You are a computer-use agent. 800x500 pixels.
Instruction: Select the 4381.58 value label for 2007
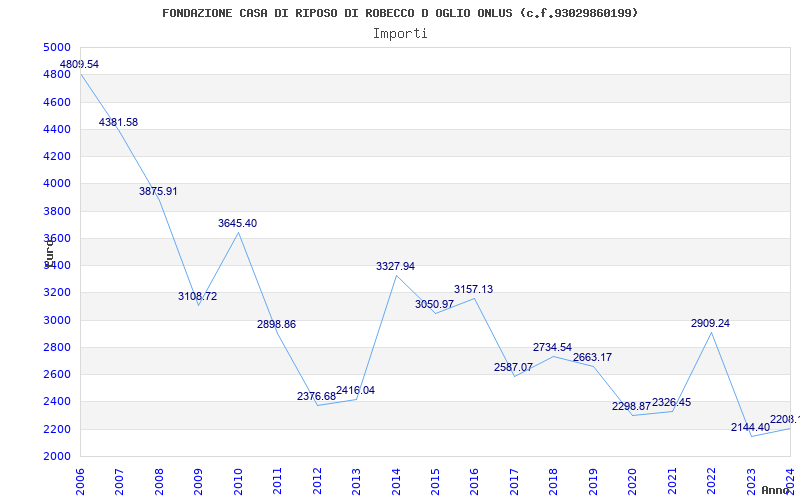[118, 122]
